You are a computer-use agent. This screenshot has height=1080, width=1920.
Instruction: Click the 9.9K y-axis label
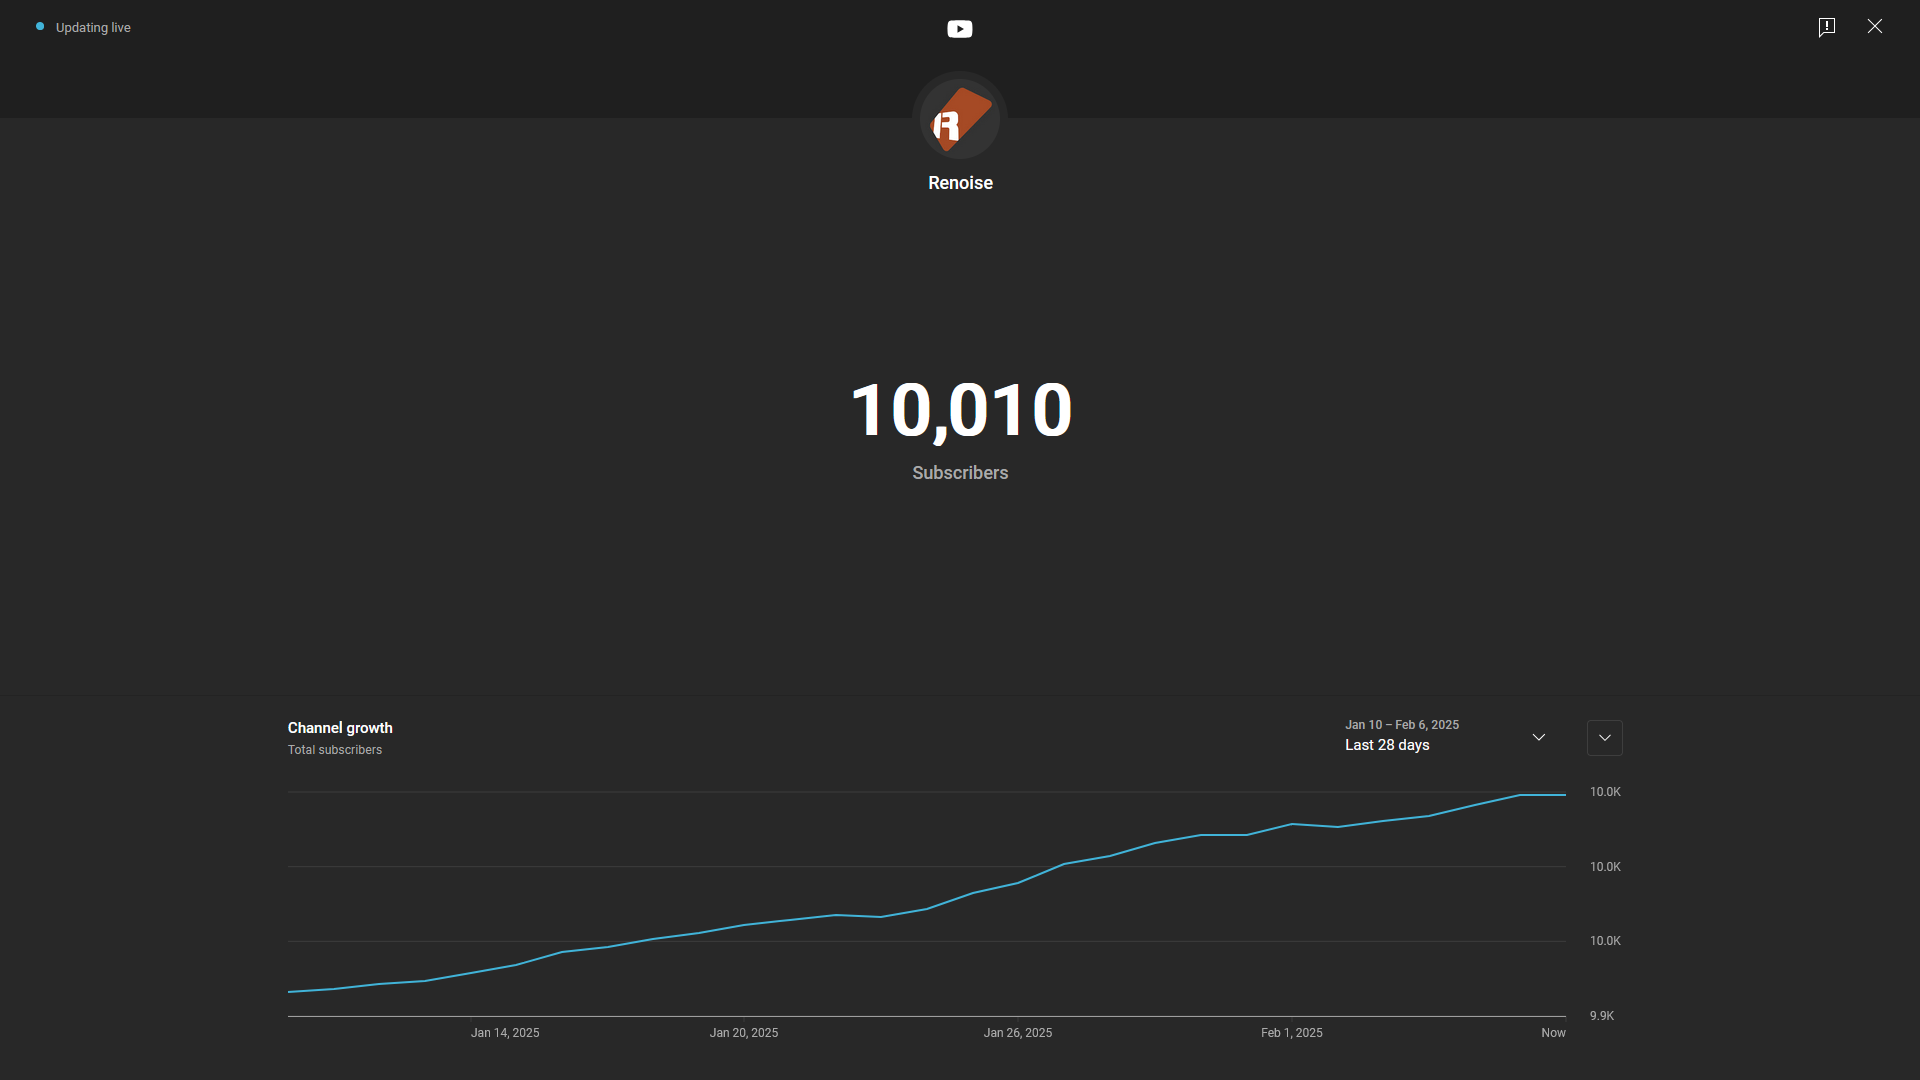click(x=1602, y=1016)
